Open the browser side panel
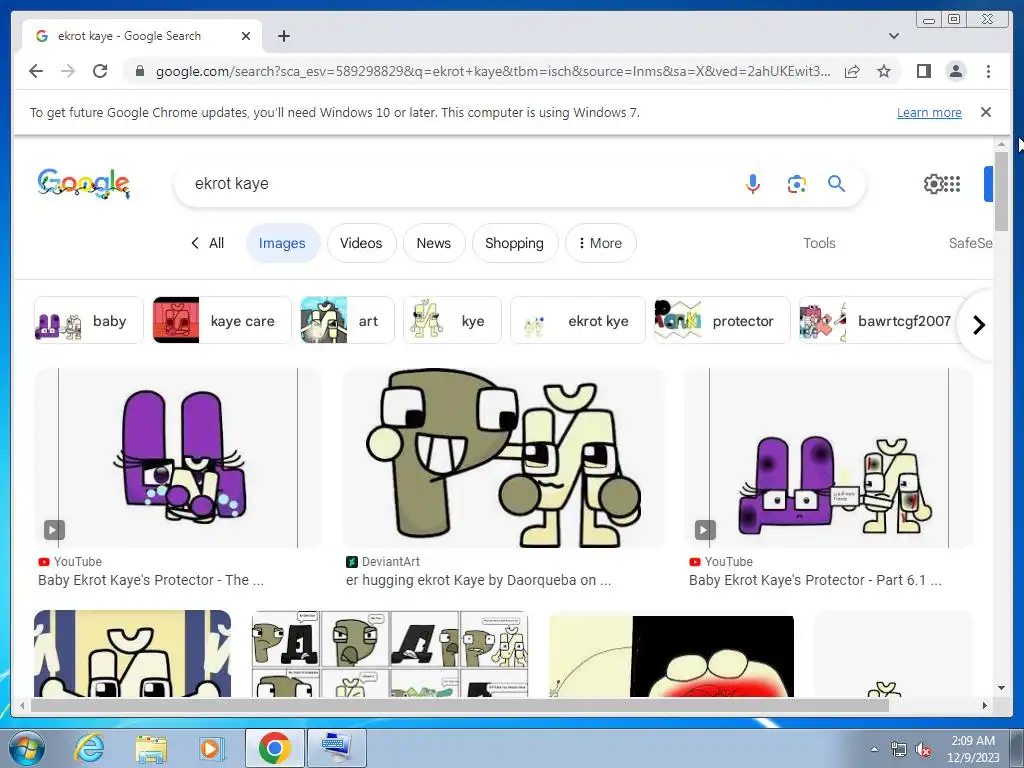Screen dimensions: 1024x768 (x=923, y=71)
